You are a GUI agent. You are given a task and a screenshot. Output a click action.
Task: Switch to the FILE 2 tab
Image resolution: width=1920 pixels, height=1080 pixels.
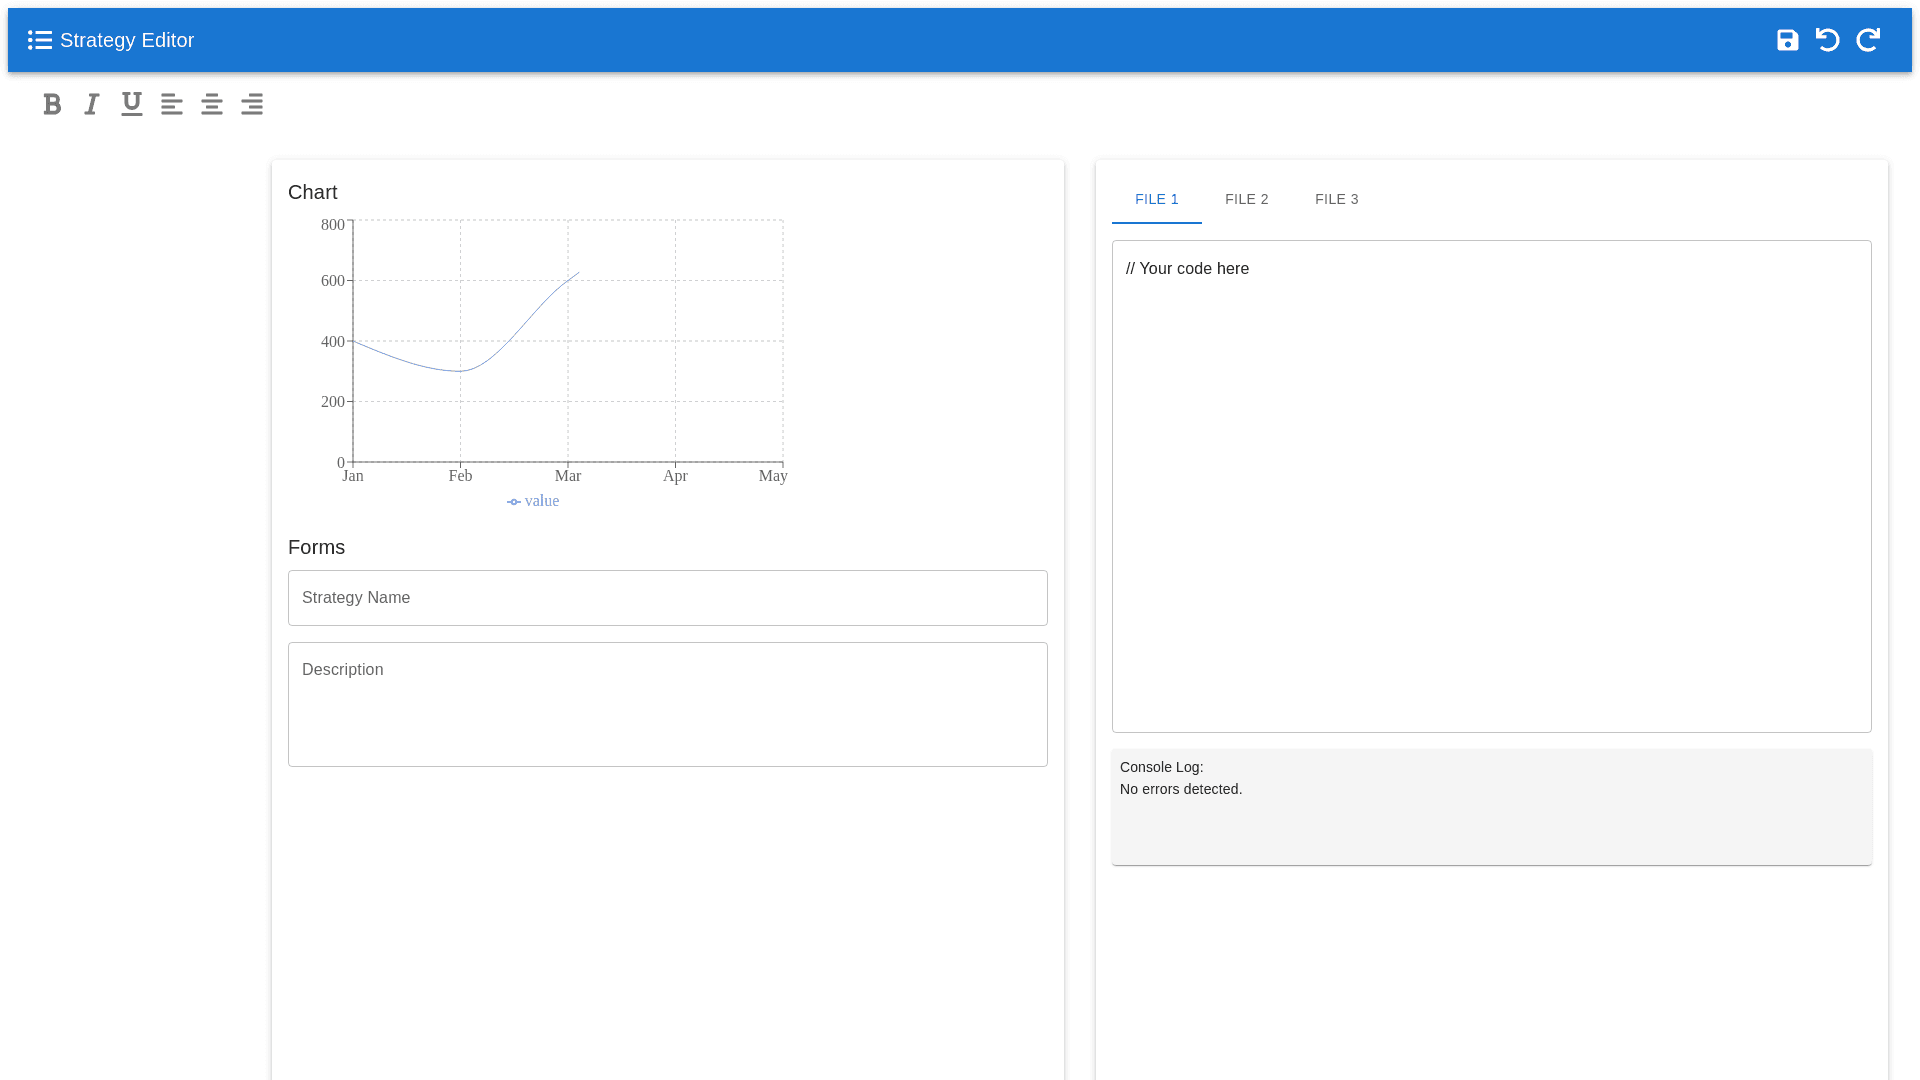[x=1246, y=199]
